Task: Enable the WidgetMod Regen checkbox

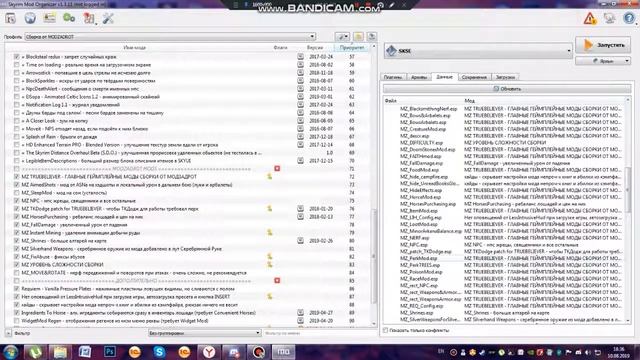Action: [x=16, y=321]
